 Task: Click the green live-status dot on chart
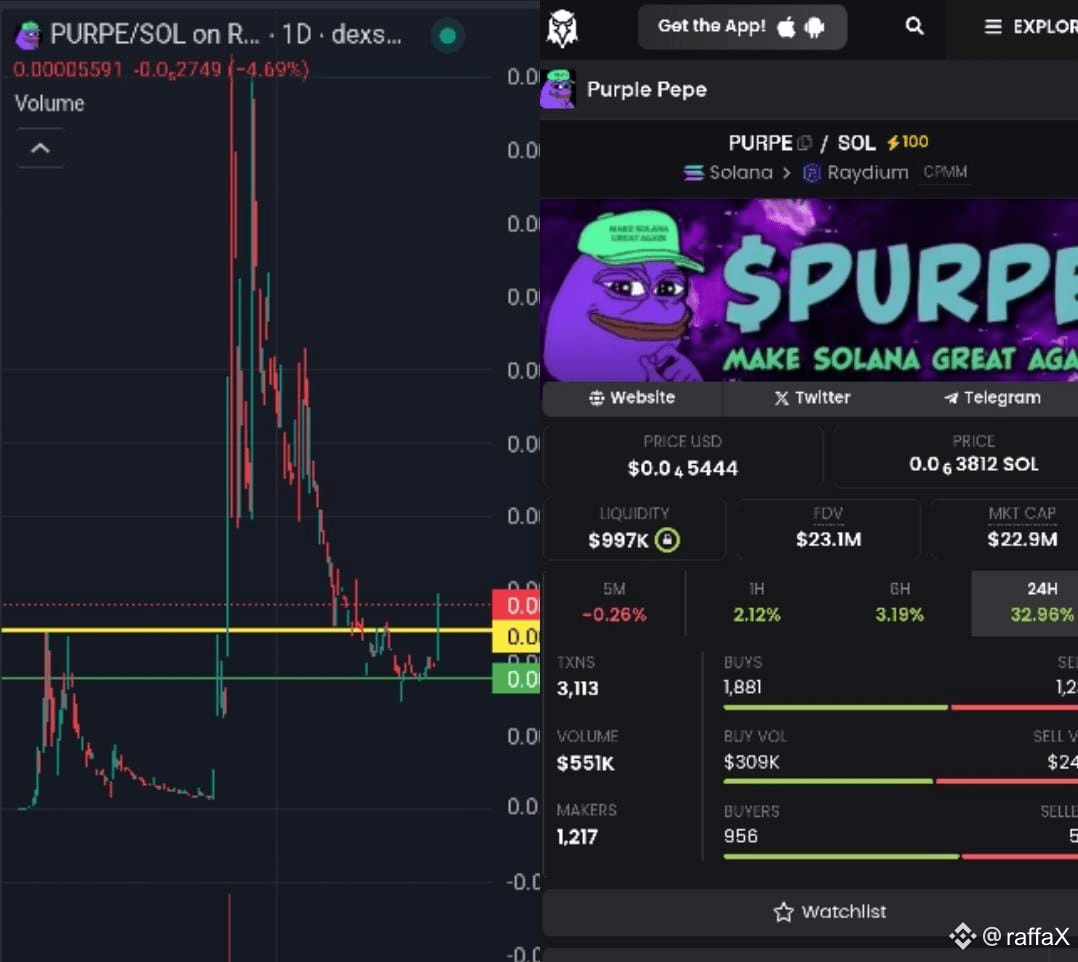pyautogui.click(x=448, y=36)
